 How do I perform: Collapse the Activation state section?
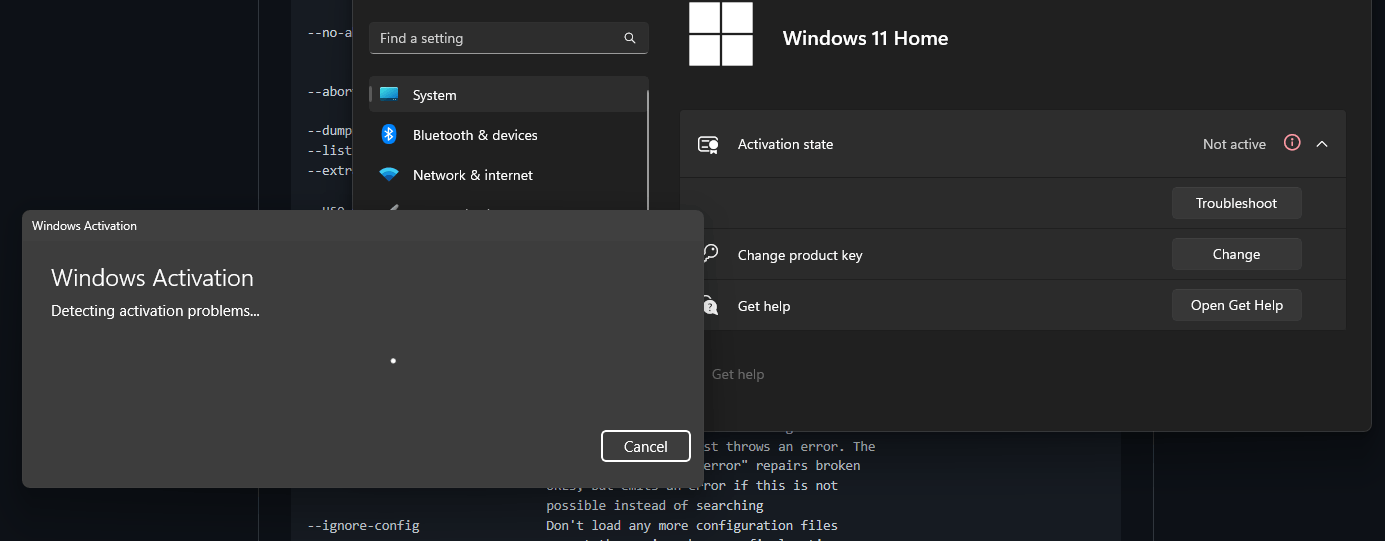pos(1322,144)
